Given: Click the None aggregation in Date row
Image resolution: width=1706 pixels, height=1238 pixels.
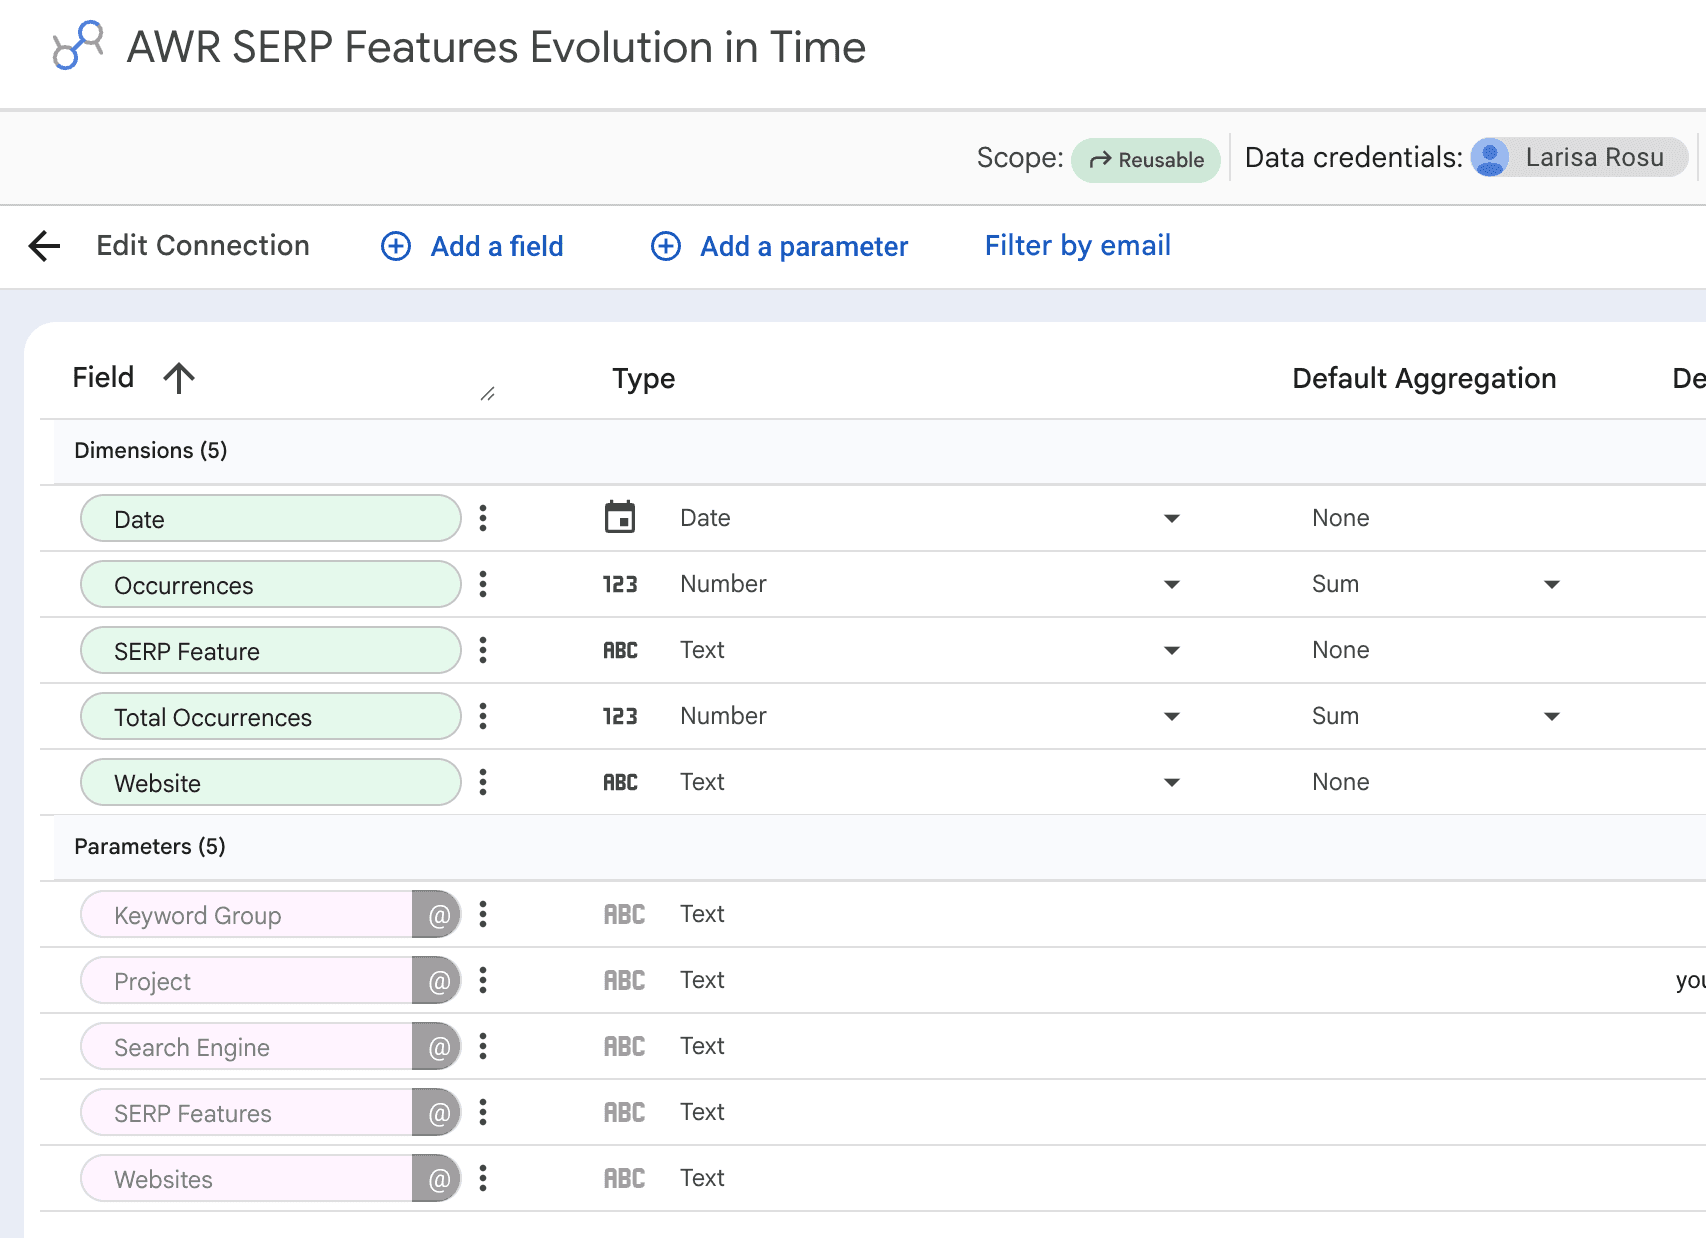Looking at the screenshot, I should [x=1341, y=518].
